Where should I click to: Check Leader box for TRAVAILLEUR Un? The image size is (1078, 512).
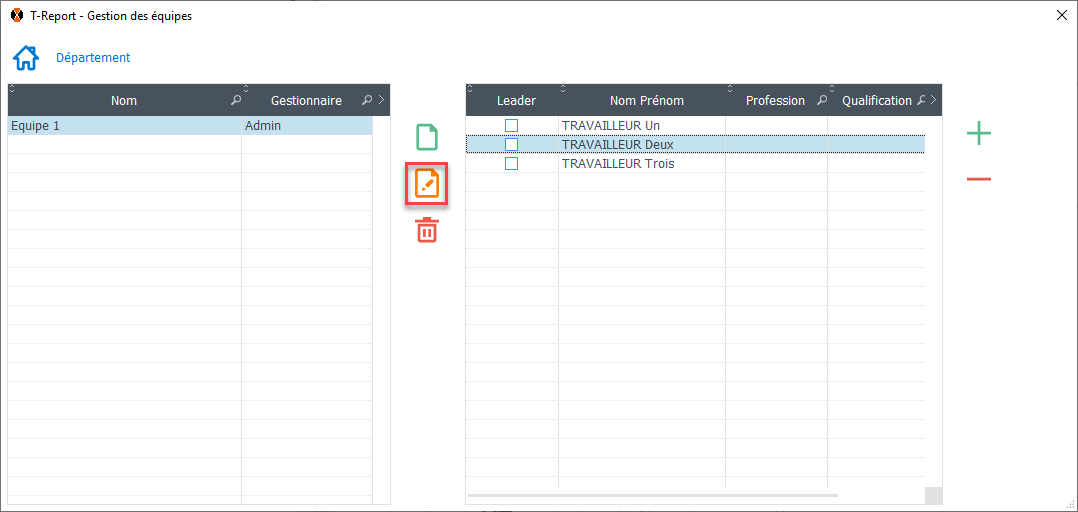click(511, 126)
